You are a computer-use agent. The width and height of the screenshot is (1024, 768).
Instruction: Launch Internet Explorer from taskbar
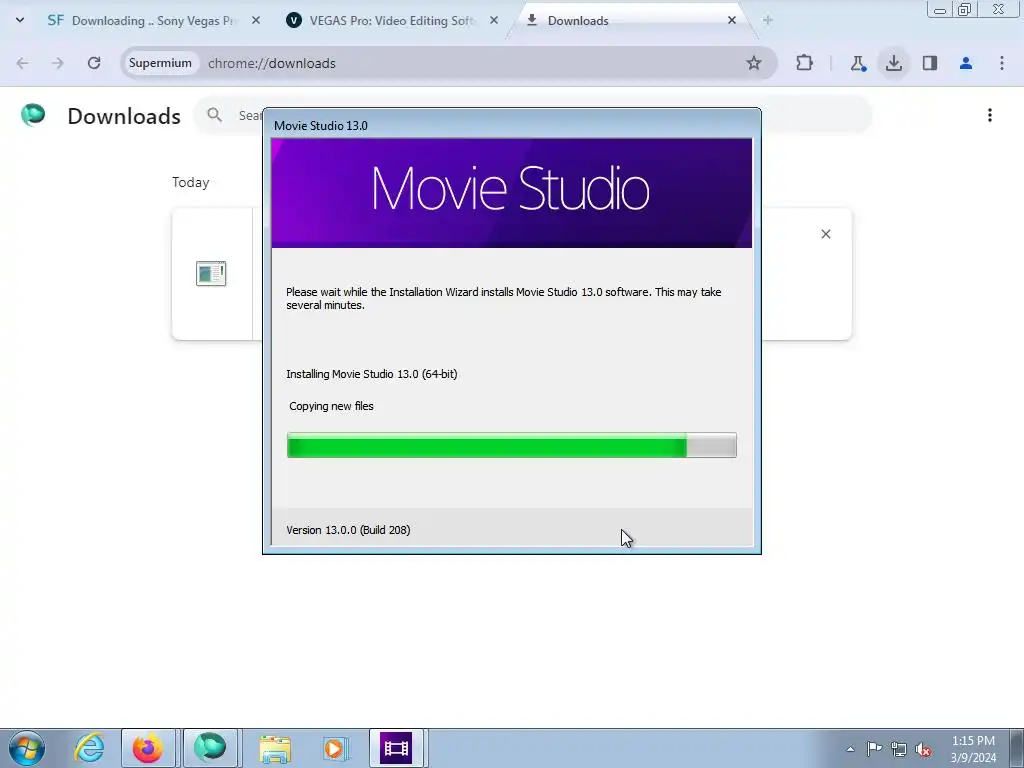[x=89, y=748]
